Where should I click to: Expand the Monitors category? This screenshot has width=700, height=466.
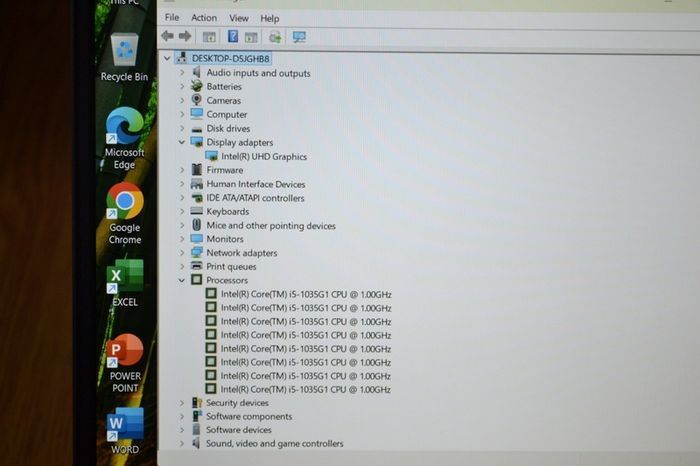(182, 239)
